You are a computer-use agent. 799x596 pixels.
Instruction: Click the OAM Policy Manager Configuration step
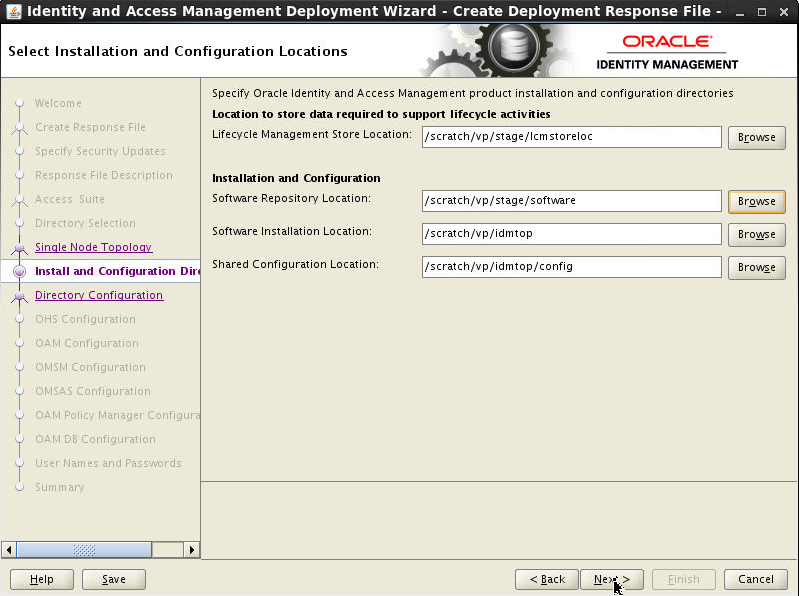point(117,415)
